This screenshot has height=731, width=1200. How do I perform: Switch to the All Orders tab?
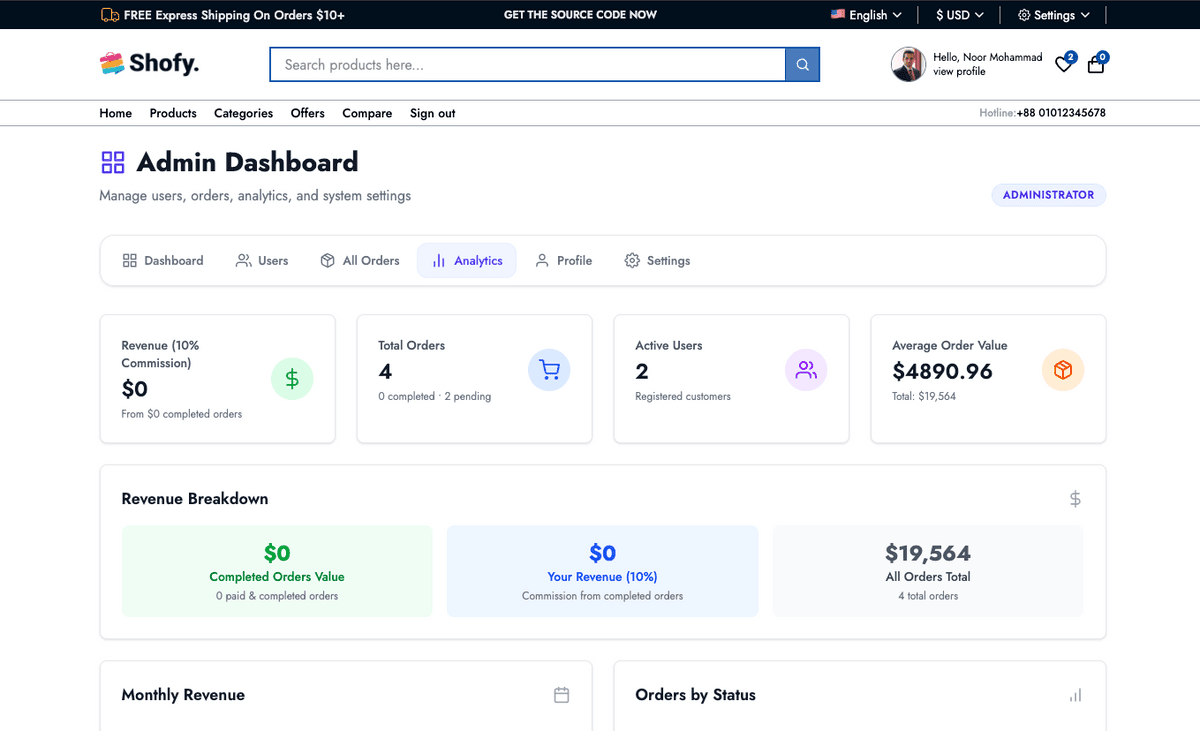pos(360,261)
